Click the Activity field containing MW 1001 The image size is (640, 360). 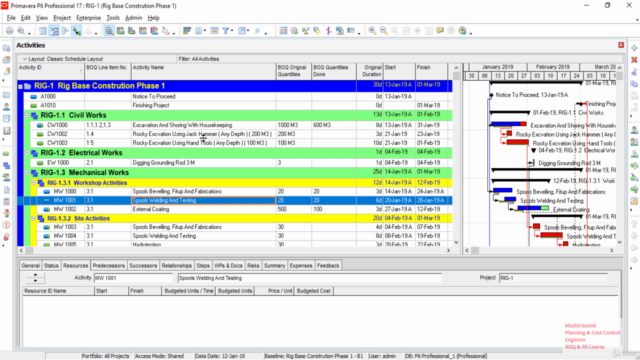click(x=133, y=278)
